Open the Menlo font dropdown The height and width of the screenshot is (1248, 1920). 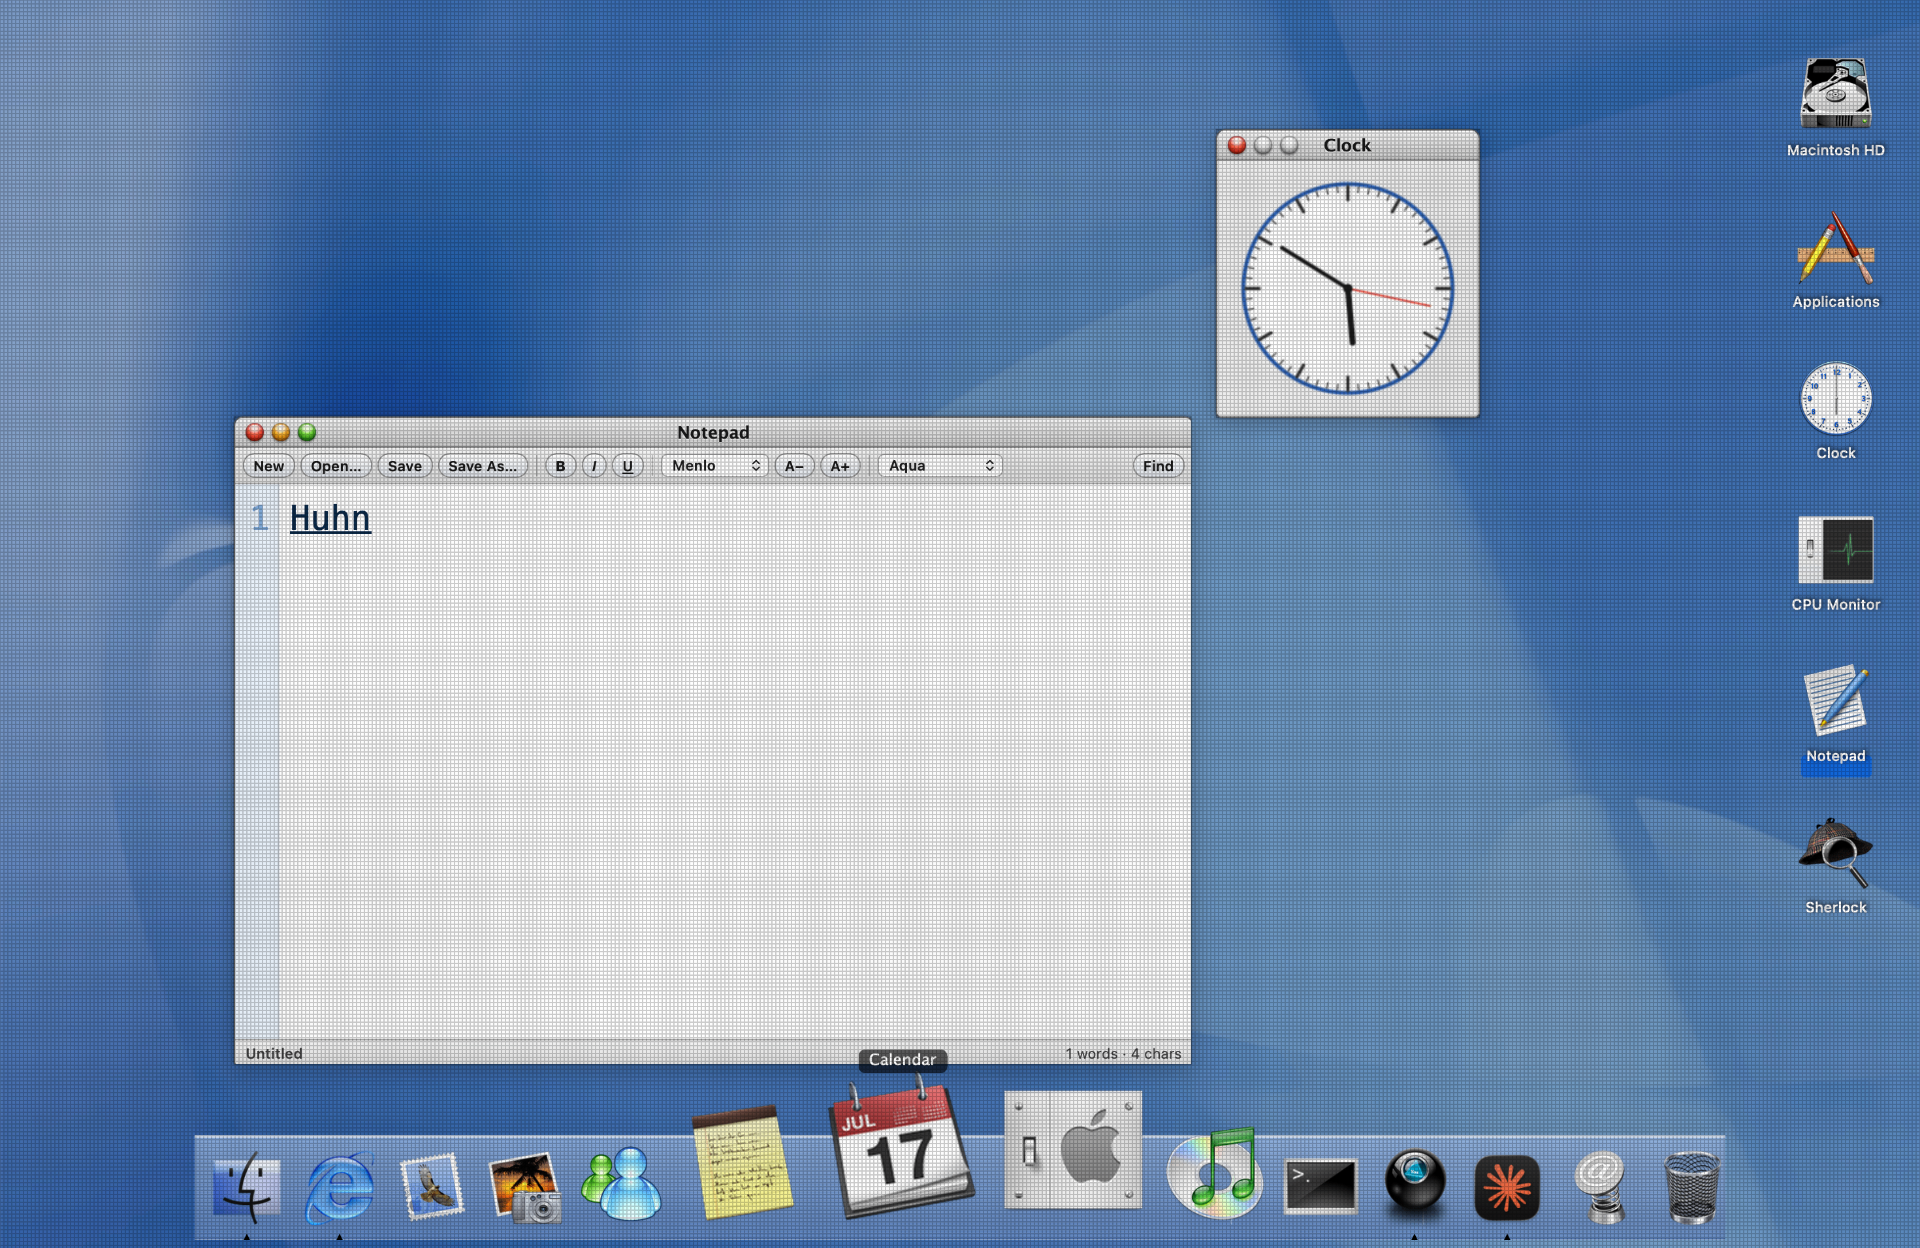point(715,466)
